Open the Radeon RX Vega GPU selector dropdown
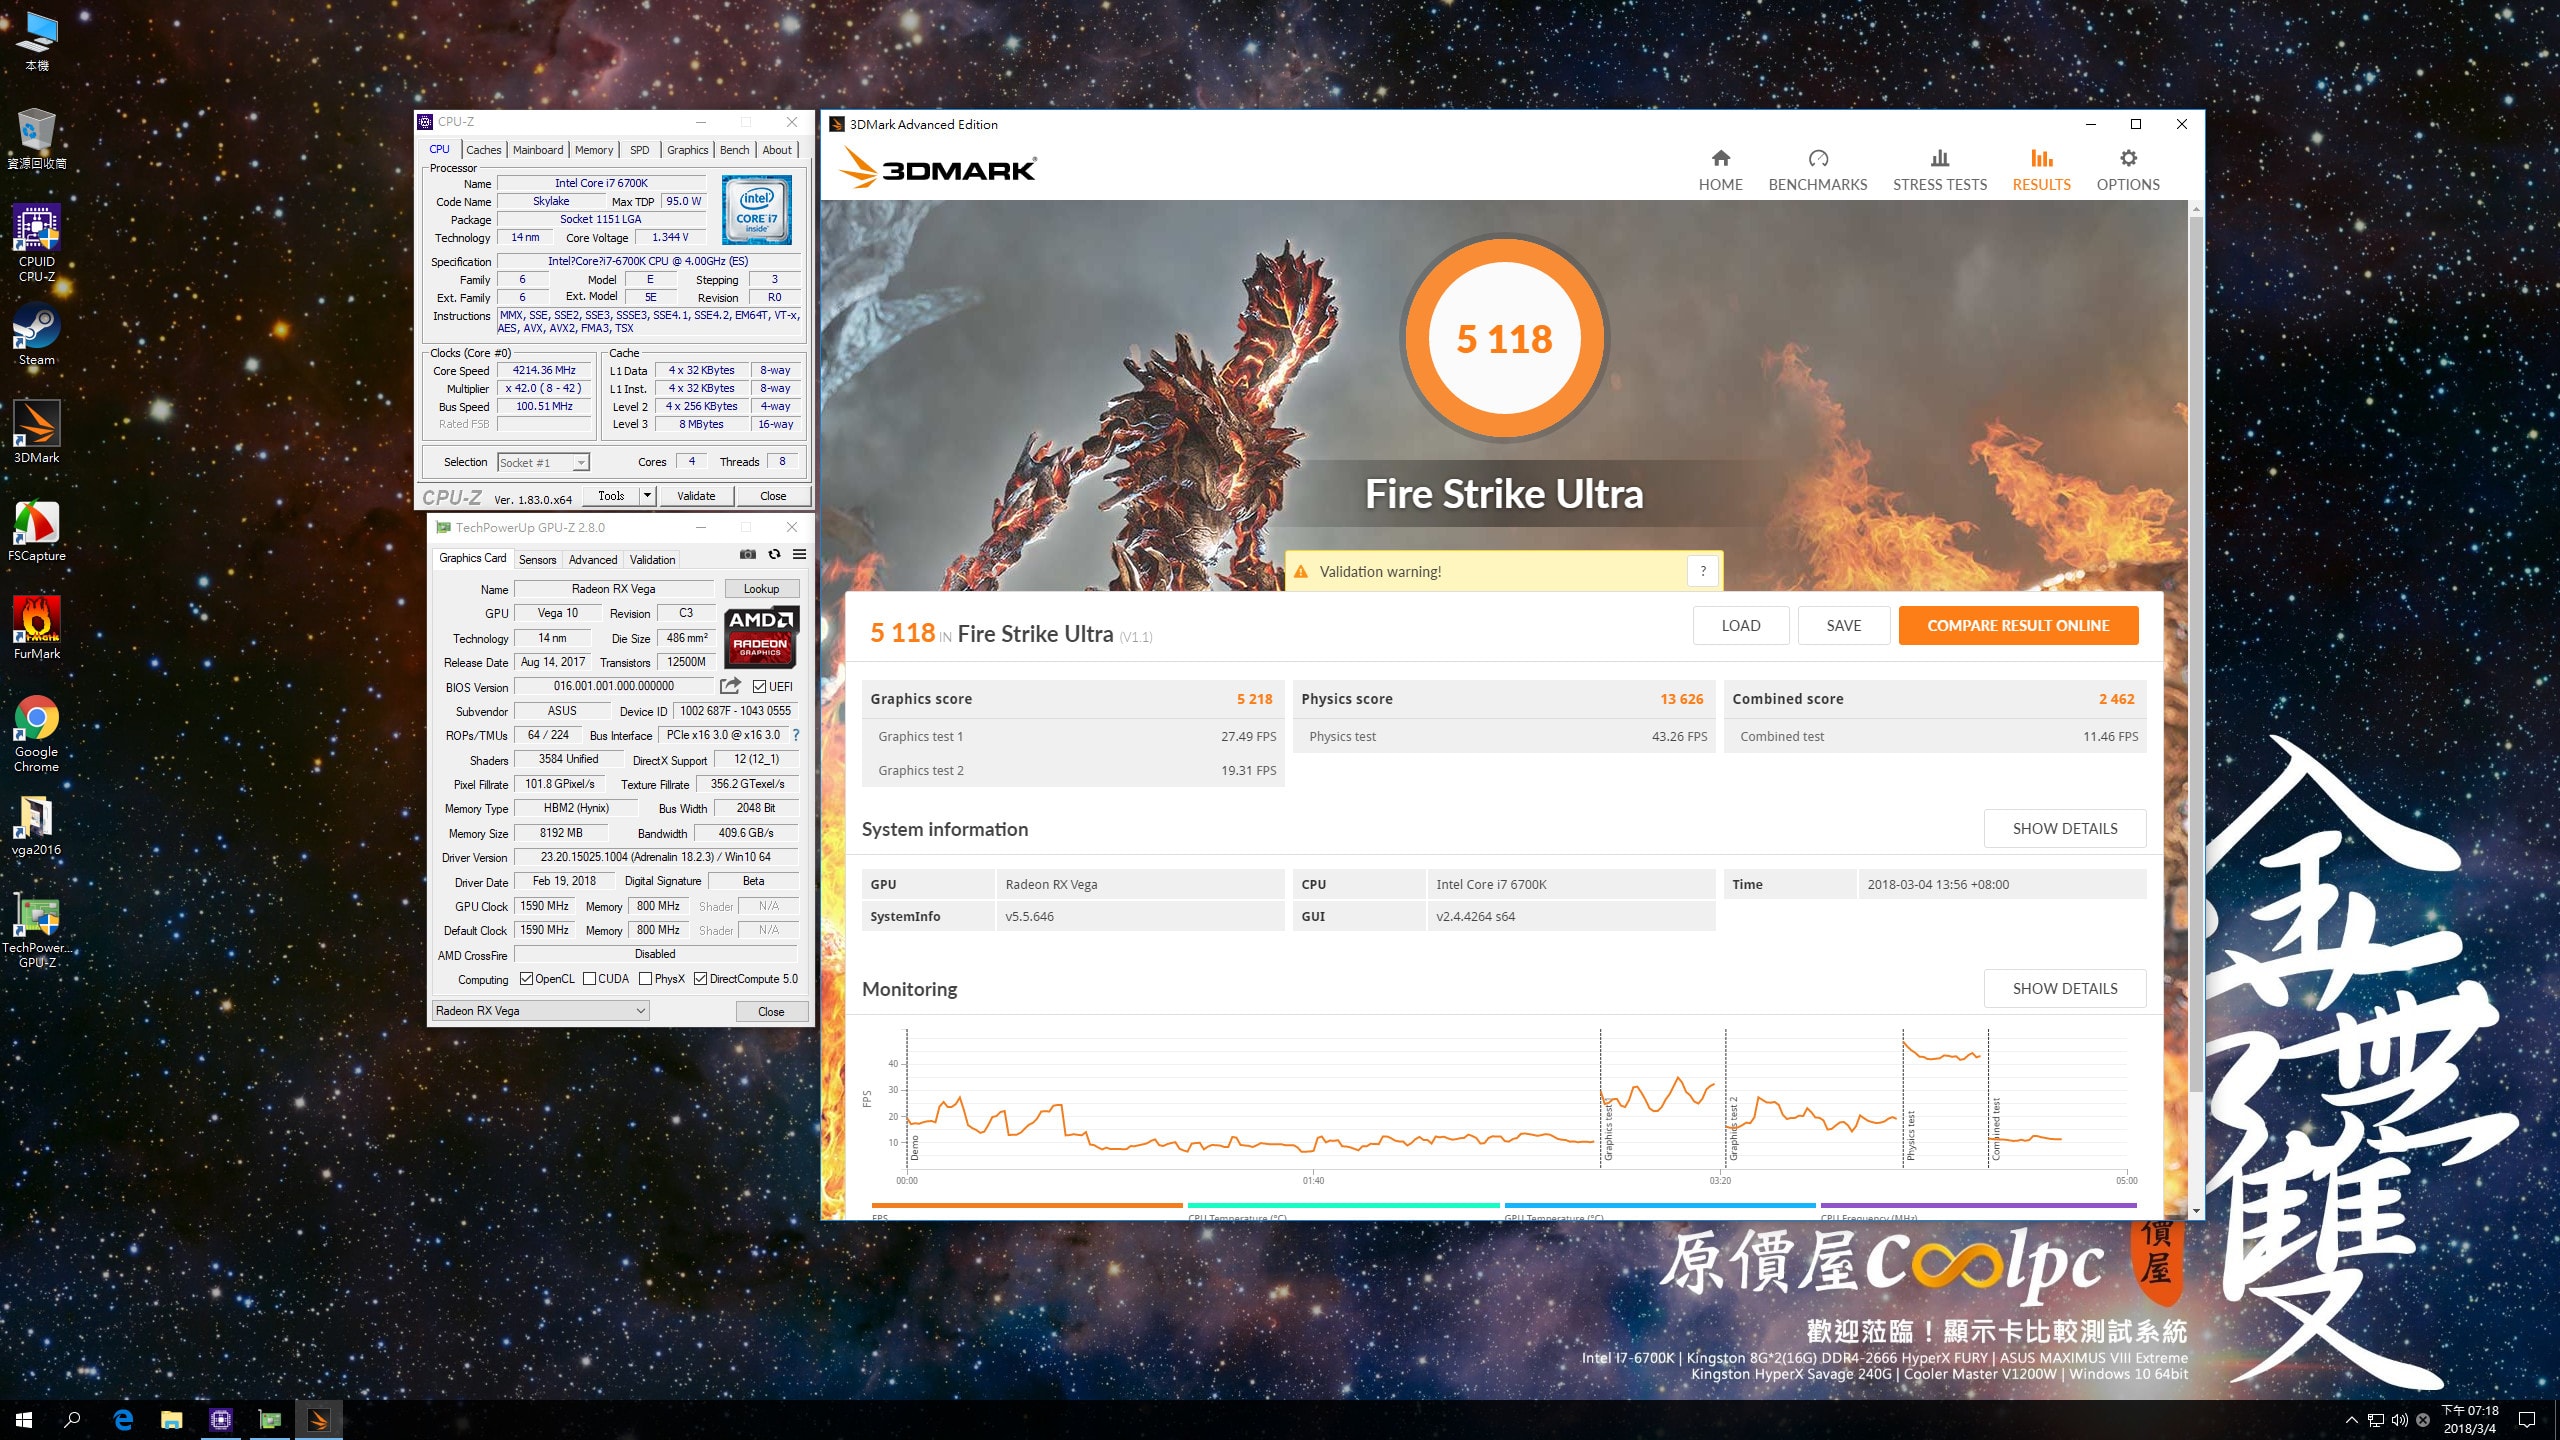The width and height of the screenshot is (2560, 1440). (x=540, y=1011)
